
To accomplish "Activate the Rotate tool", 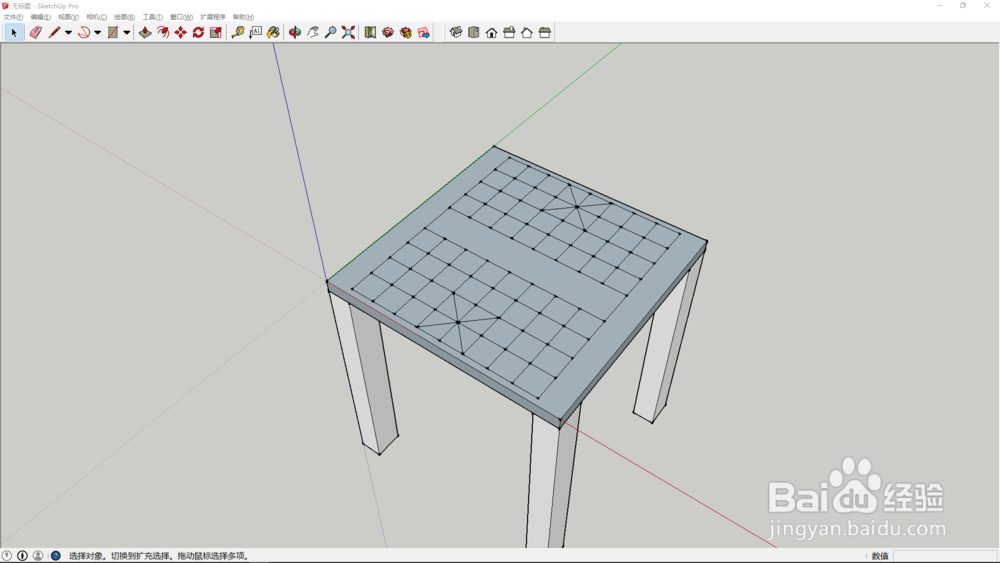I will (x=198, y=33).
